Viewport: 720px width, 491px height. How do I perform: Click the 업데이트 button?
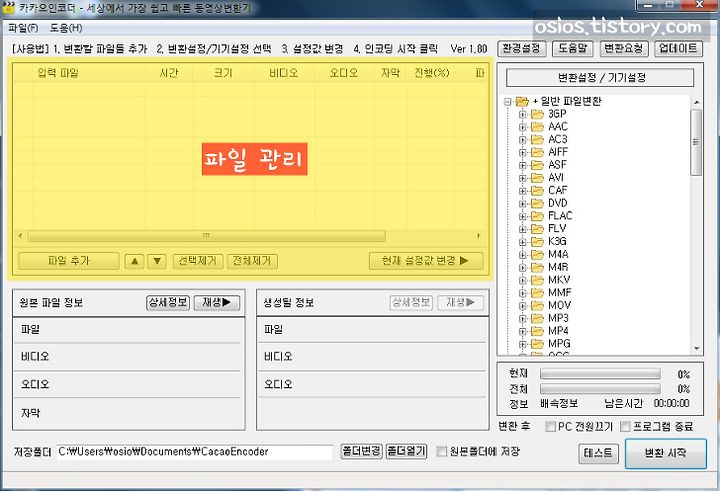click(678, 48)
